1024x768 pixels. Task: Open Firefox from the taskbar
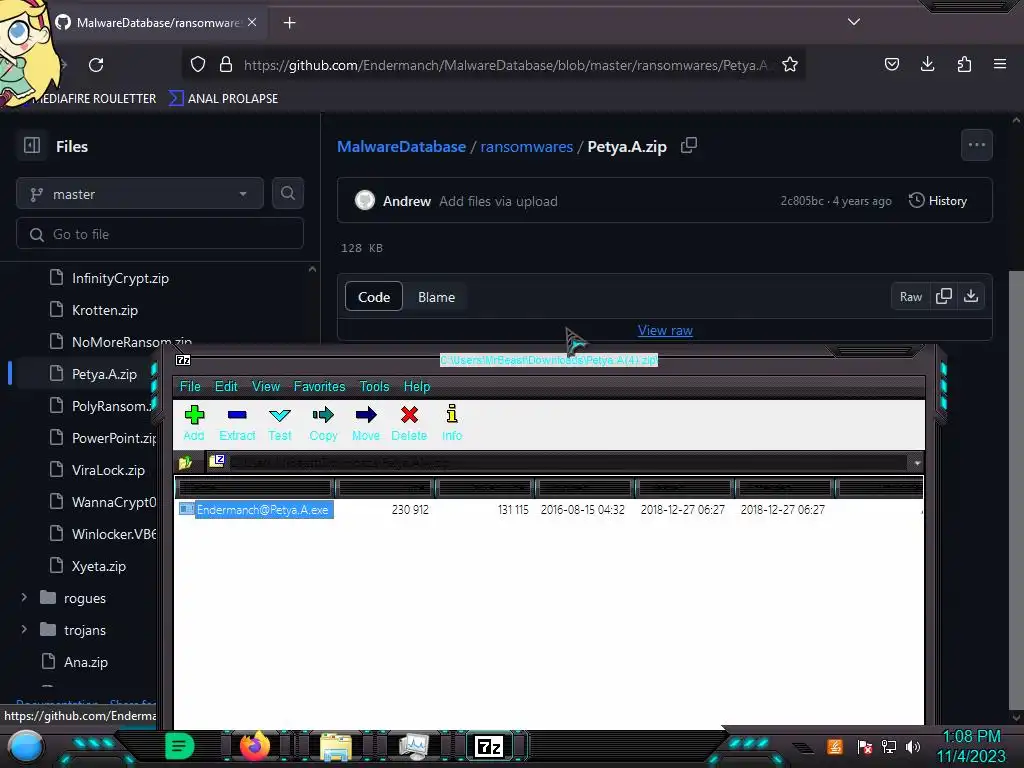pyautogui.click(x=255, y=745)
